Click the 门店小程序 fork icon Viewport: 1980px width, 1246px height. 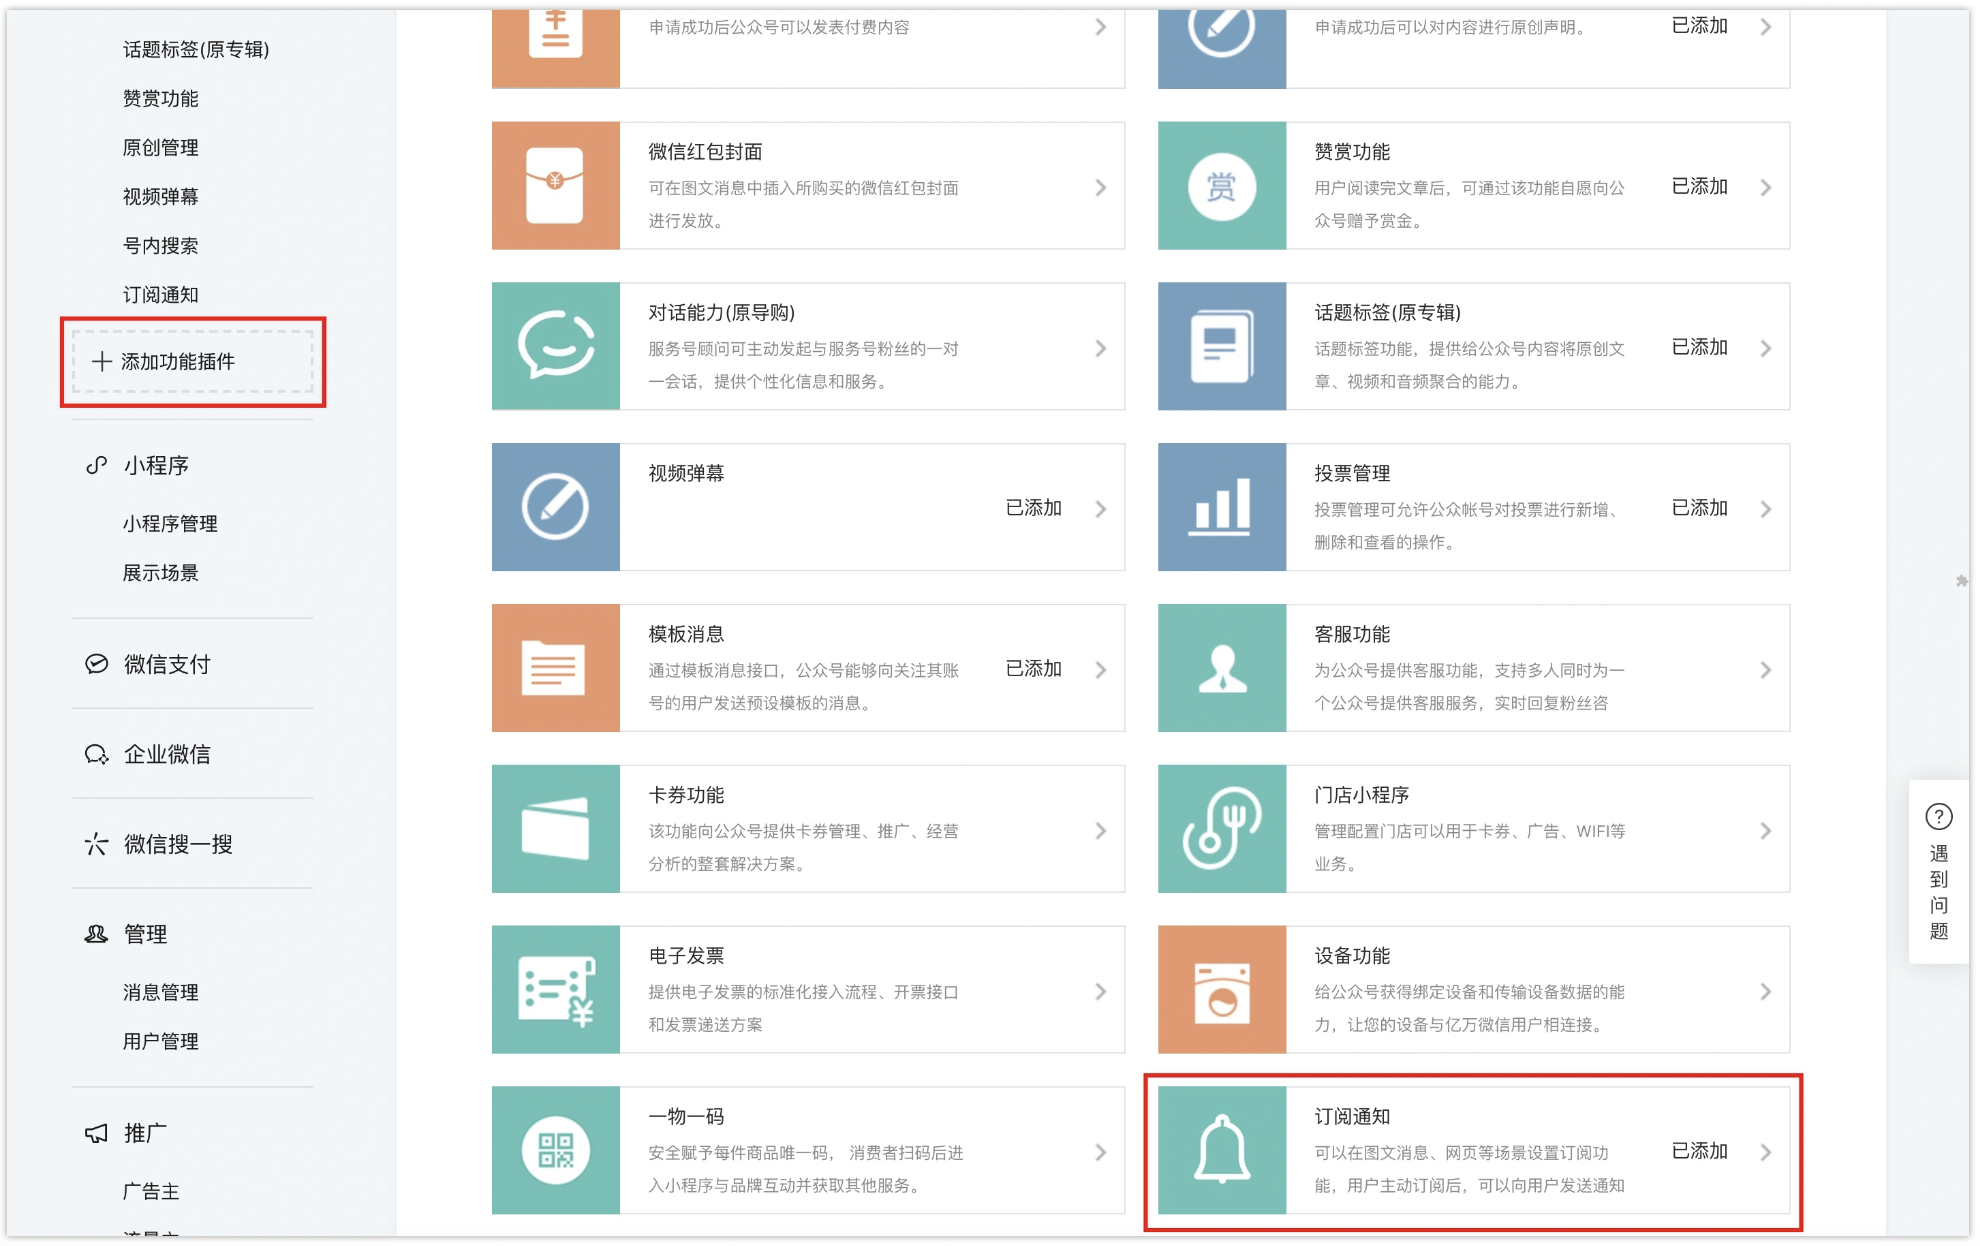tap(1221, 829)
